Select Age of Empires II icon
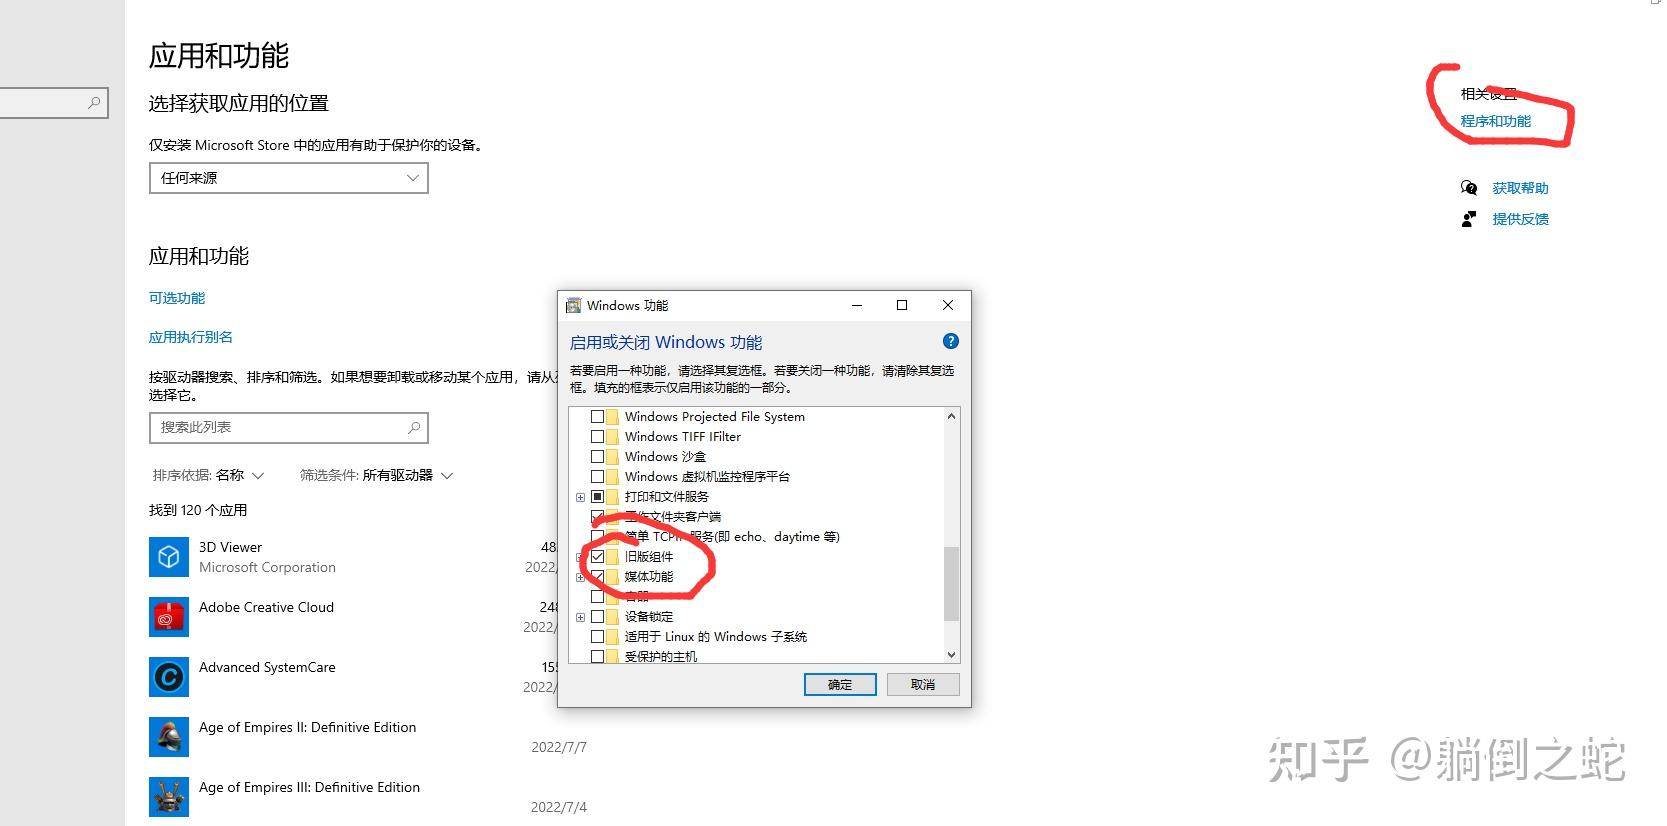1667x826 pixels. (x=169, y=737)
